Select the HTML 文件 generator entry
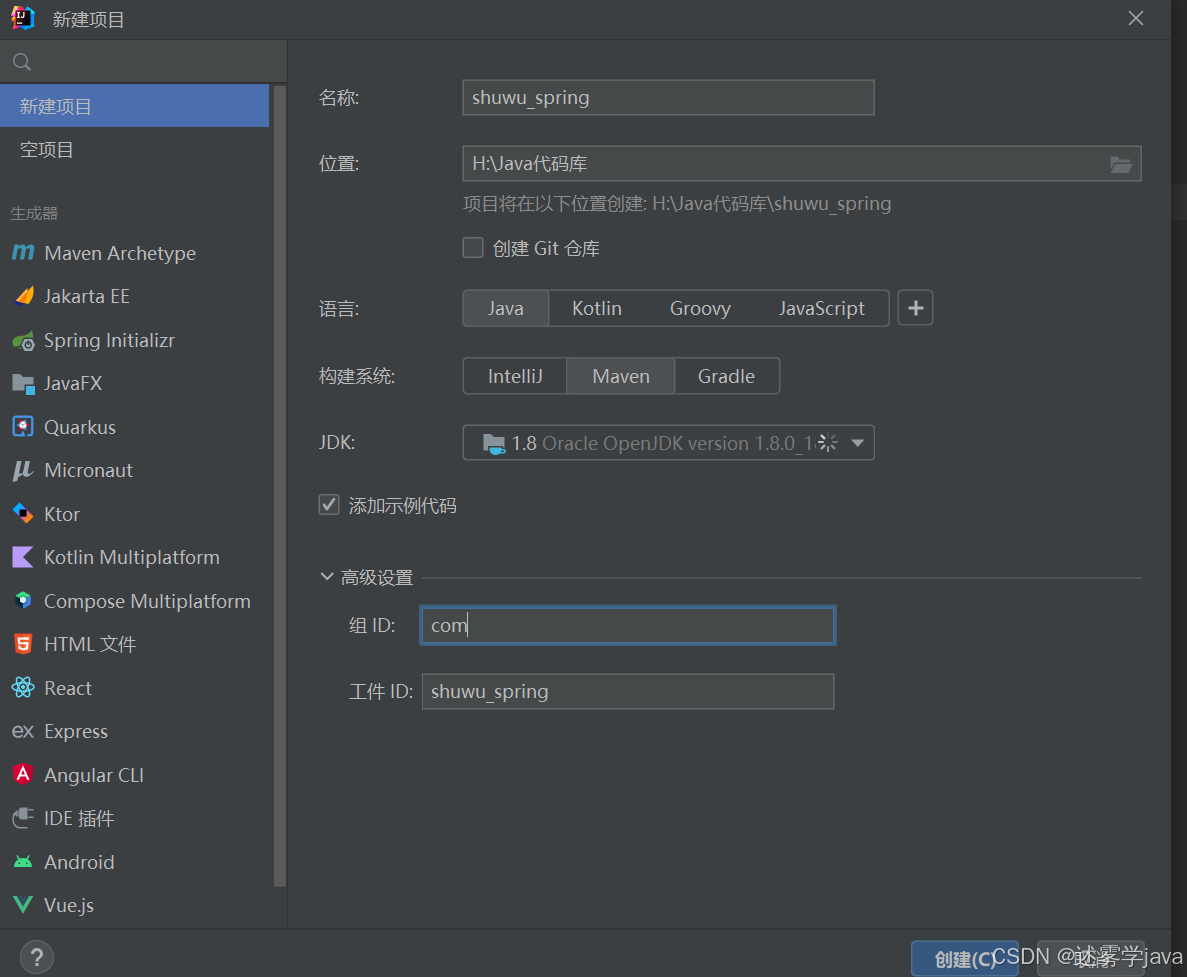The height and width of the screenshot is (977, 1187). point(134,644)
